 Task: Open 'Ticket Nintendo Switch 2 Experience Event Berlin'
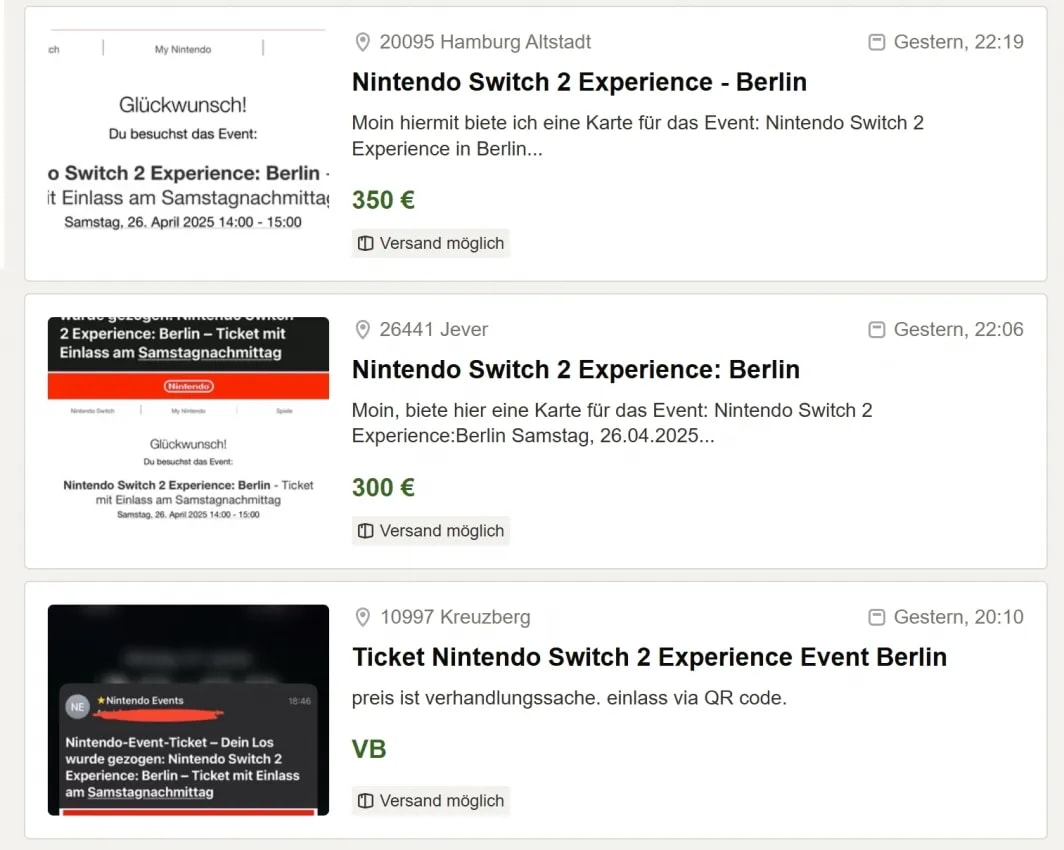click(x=649, y=657)
